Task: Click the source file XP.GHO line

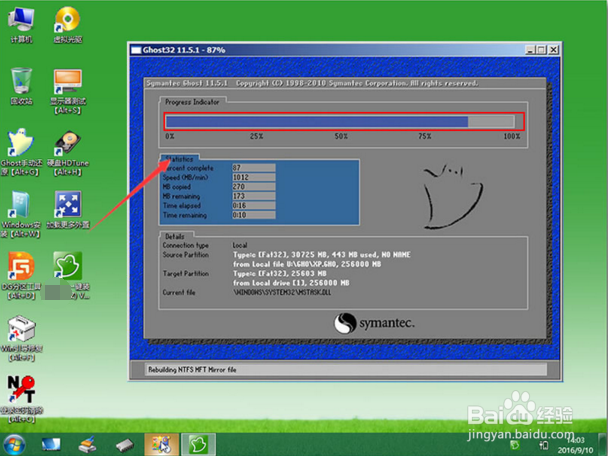Action: (x=307, y=264)
